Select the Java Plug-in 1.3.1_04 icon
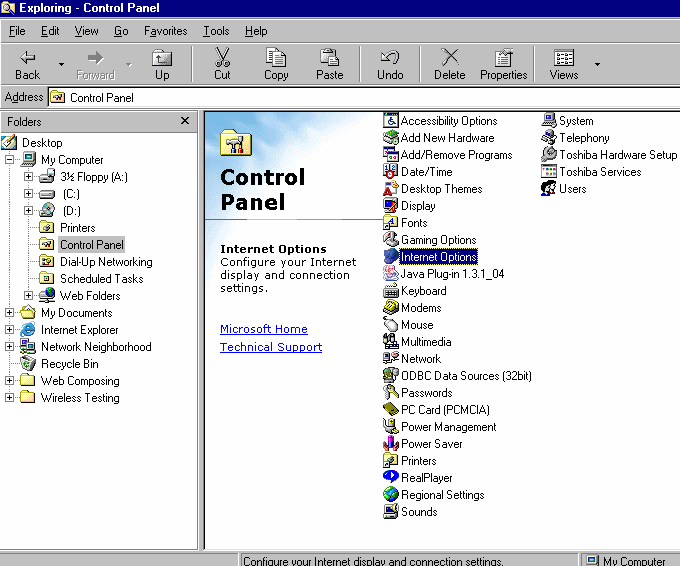This screenshot has width=680, height=566. pyautogui.click(x=390, y=274)
